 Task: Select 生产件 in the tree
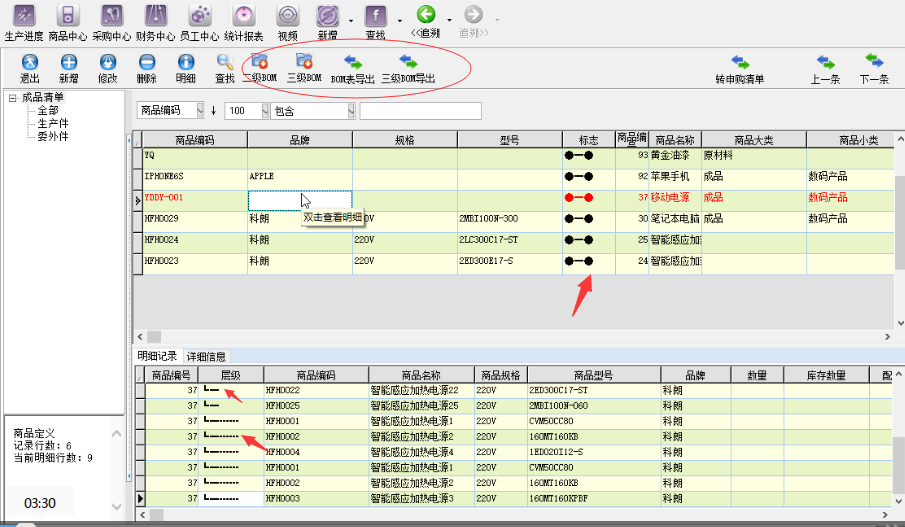click(x=53, y=124)
